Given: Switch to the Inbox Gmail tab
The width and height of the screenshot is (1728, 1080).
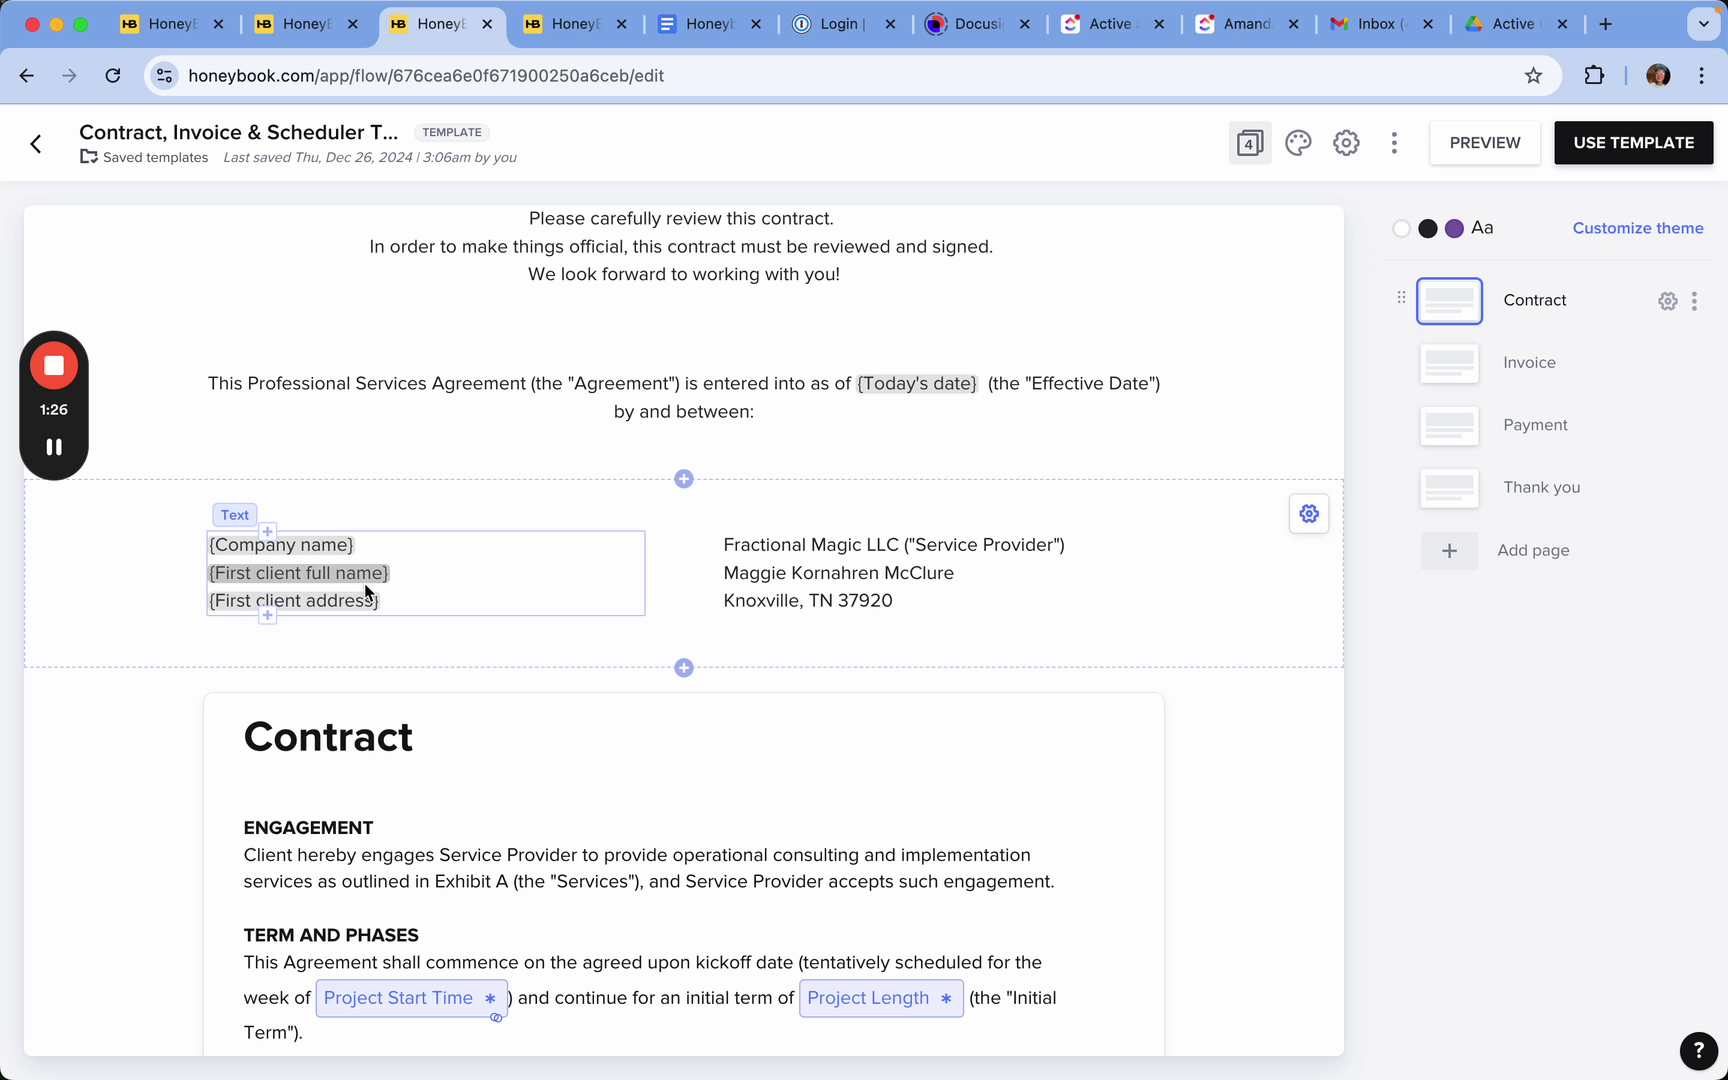Looking at the screenshot, I should (1381, 24).
